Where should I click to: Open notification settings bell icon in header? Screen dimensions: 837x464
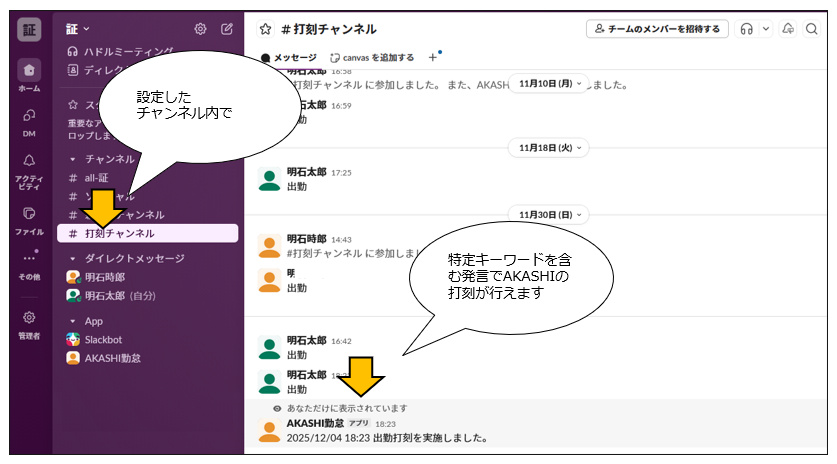788,29
